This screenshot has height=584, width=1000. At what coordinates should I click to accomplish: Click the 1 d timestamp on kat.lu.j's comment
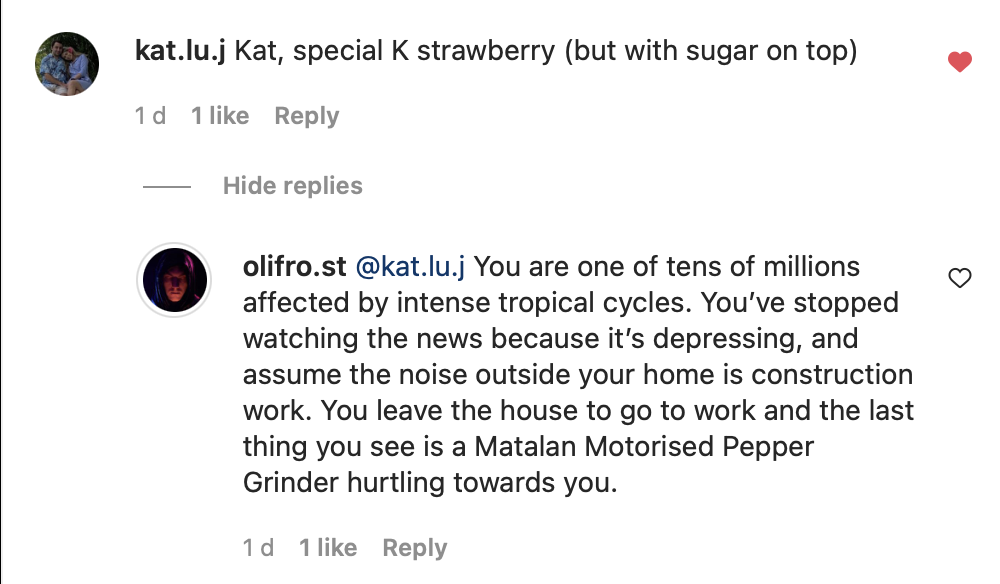pyautogui.click(x=150, y=116)
